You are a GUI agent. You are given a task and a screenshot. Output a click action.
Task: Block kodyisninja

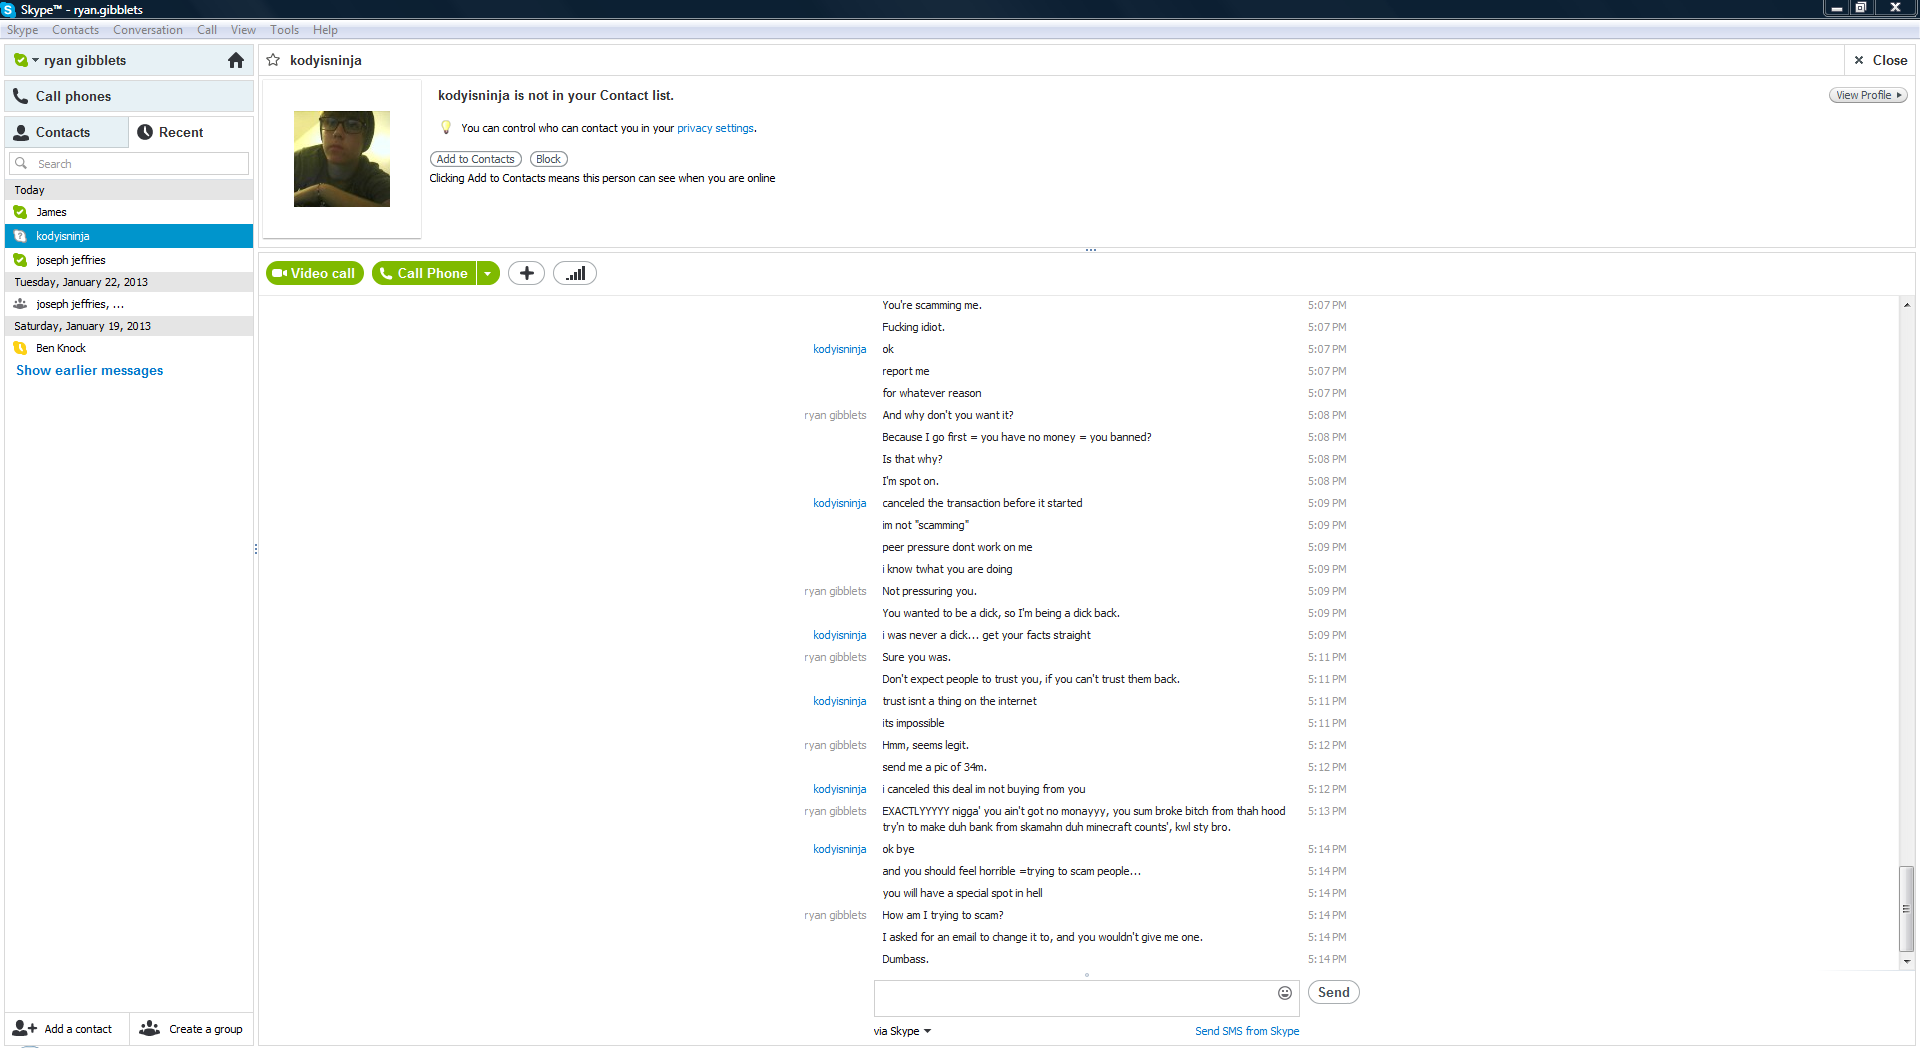pos(548,159)
